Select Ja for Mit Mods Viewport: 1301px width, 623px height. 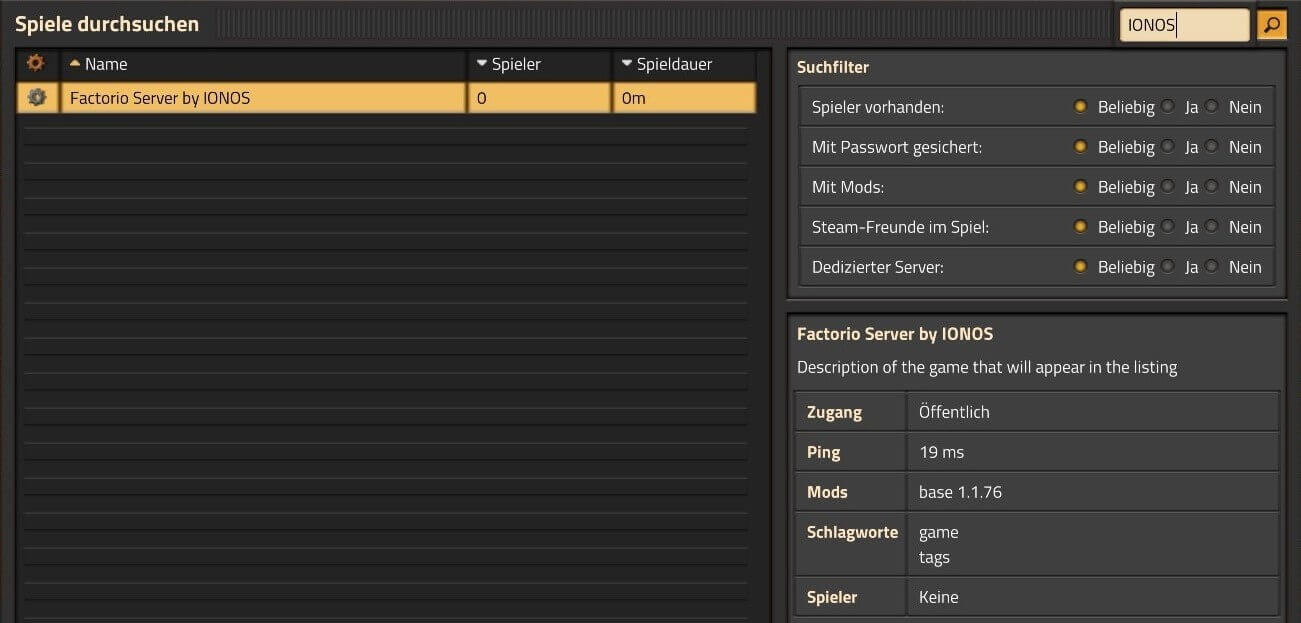[x=1167, y=187]
